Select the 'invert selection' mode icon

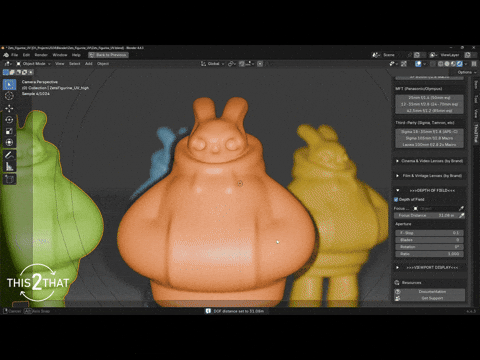pos(24,72)
